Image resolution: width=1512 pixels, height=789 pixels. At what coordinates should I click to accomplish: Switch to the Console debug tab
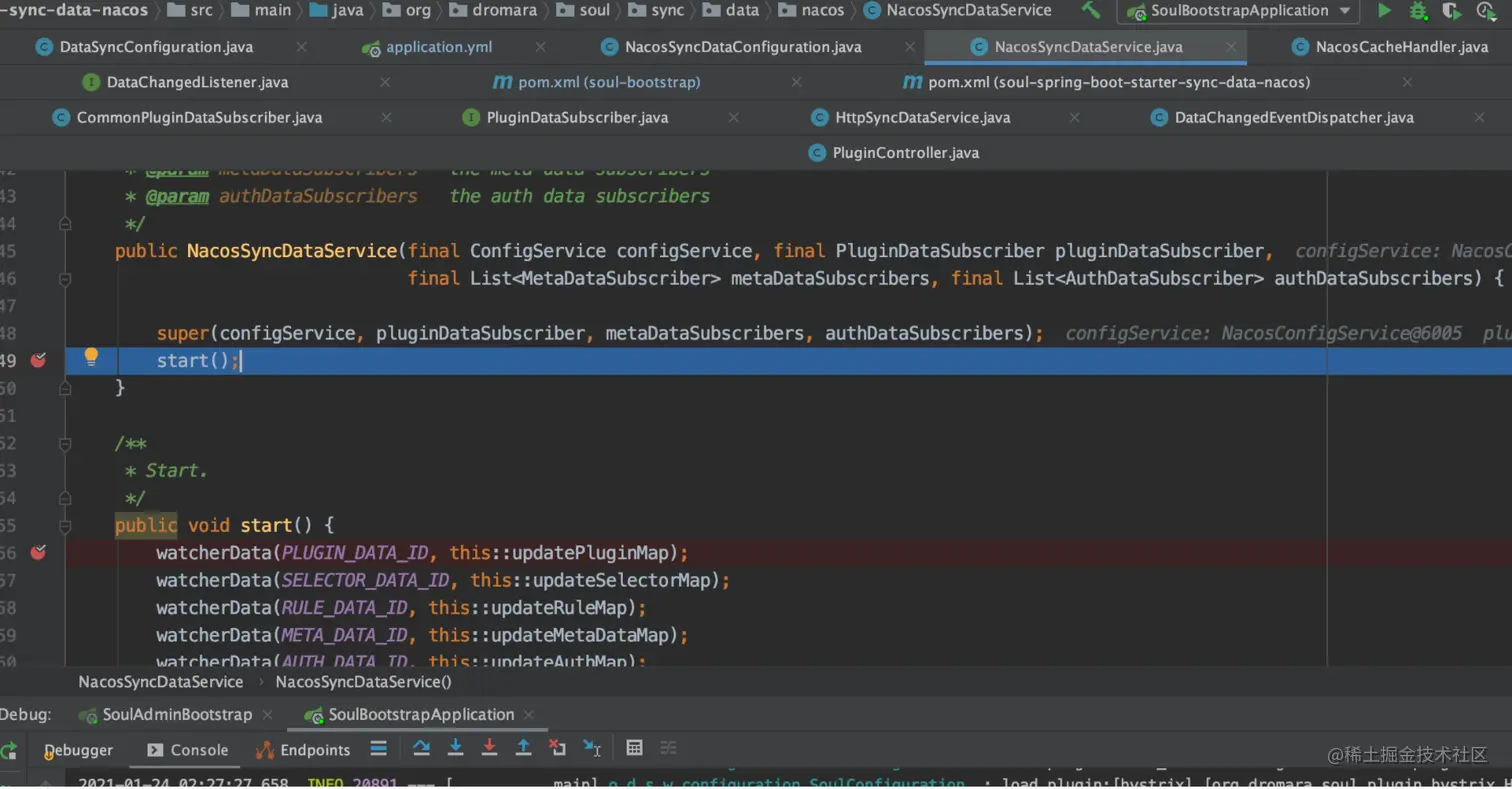pyautogui.click(x=188, y=750)
